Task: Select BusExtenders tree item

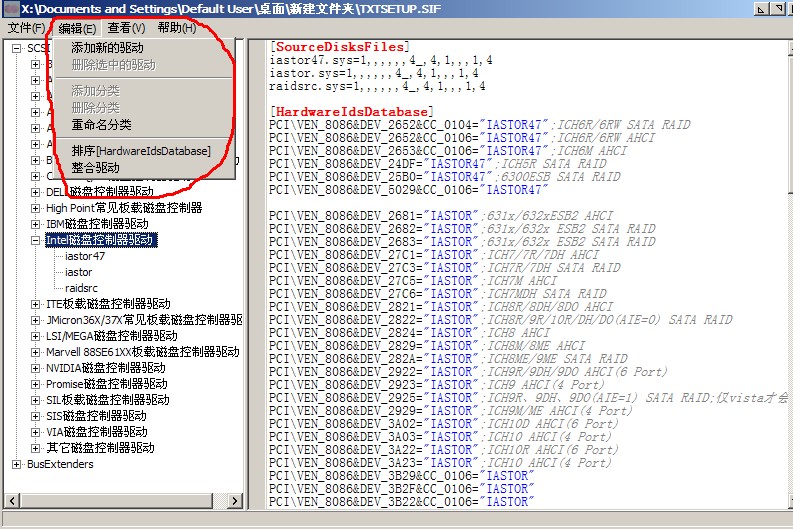Action: point(60,464)
